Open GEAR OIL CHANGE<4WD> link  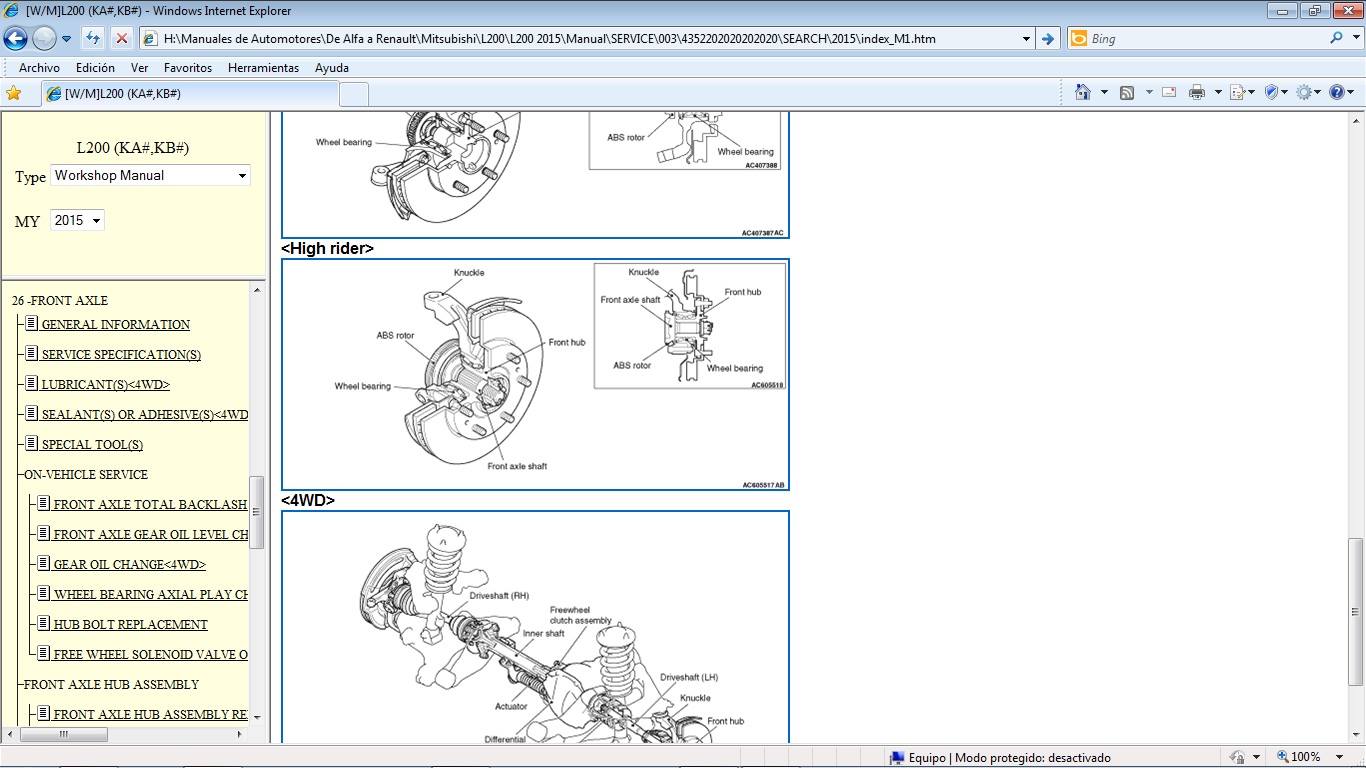[129, 565]
